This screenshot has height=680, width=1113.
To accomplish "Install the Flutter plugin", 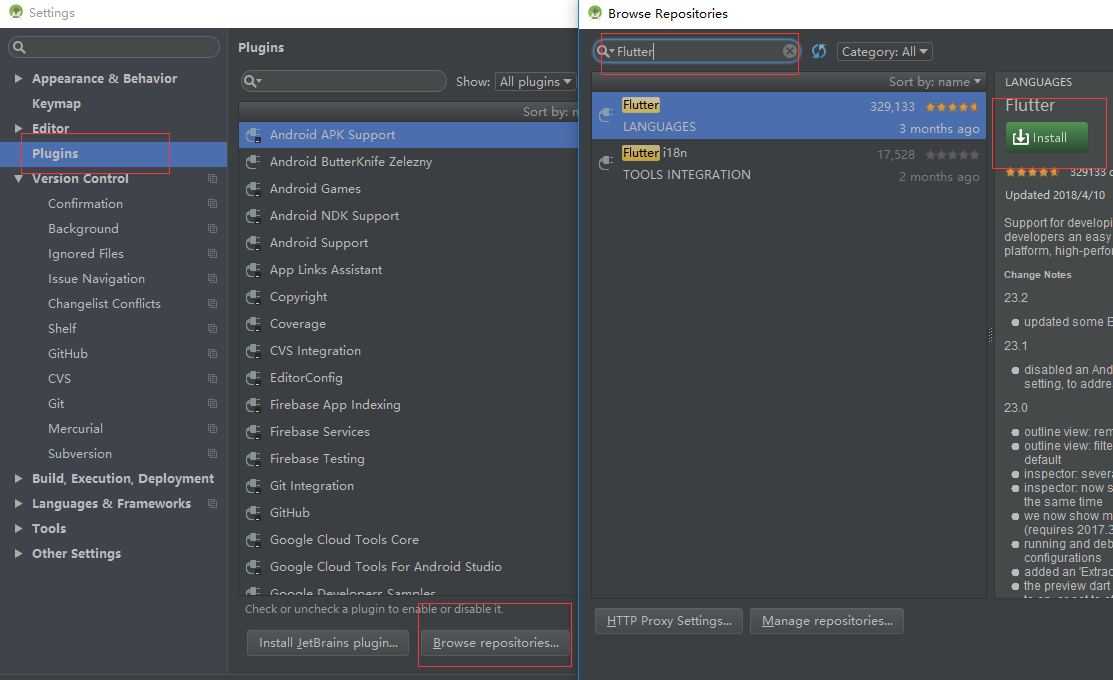I will 1046,137.
